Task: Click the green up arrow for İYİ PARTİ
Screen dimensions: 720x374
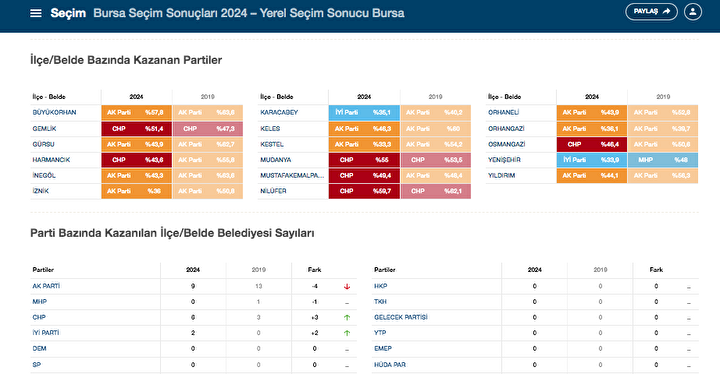Action: point(347,333)
